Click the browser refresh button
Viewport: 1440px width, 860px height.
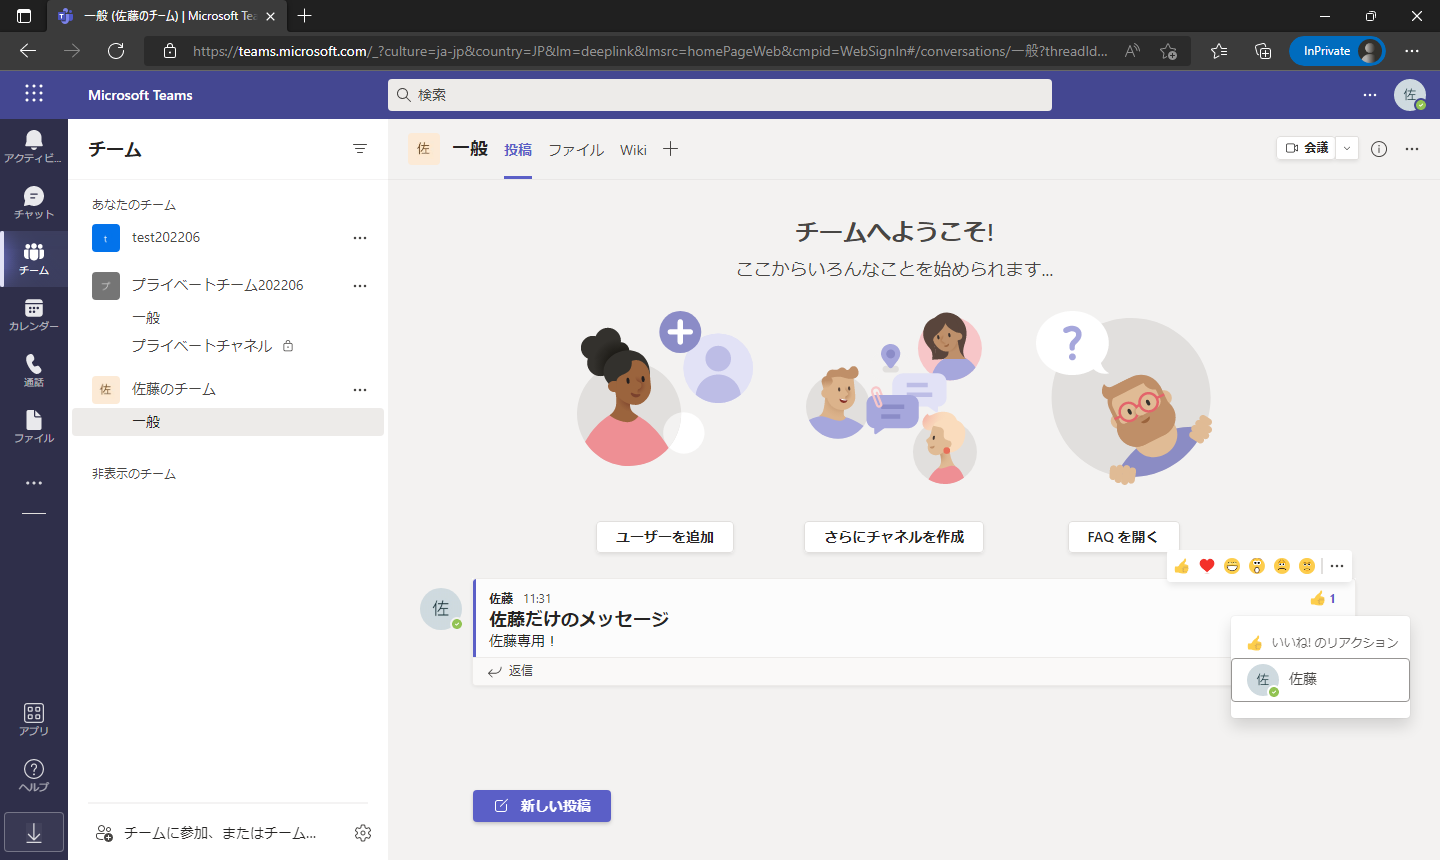tap(116, 51)
